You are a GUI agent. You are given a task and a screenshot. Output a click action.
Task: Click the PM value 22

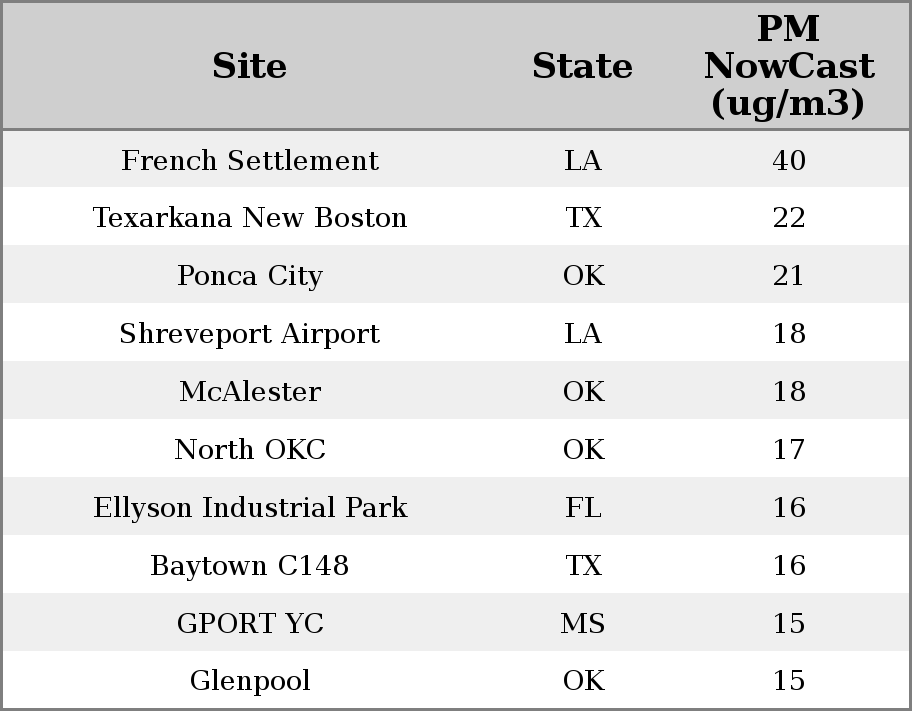coord(788,218)
